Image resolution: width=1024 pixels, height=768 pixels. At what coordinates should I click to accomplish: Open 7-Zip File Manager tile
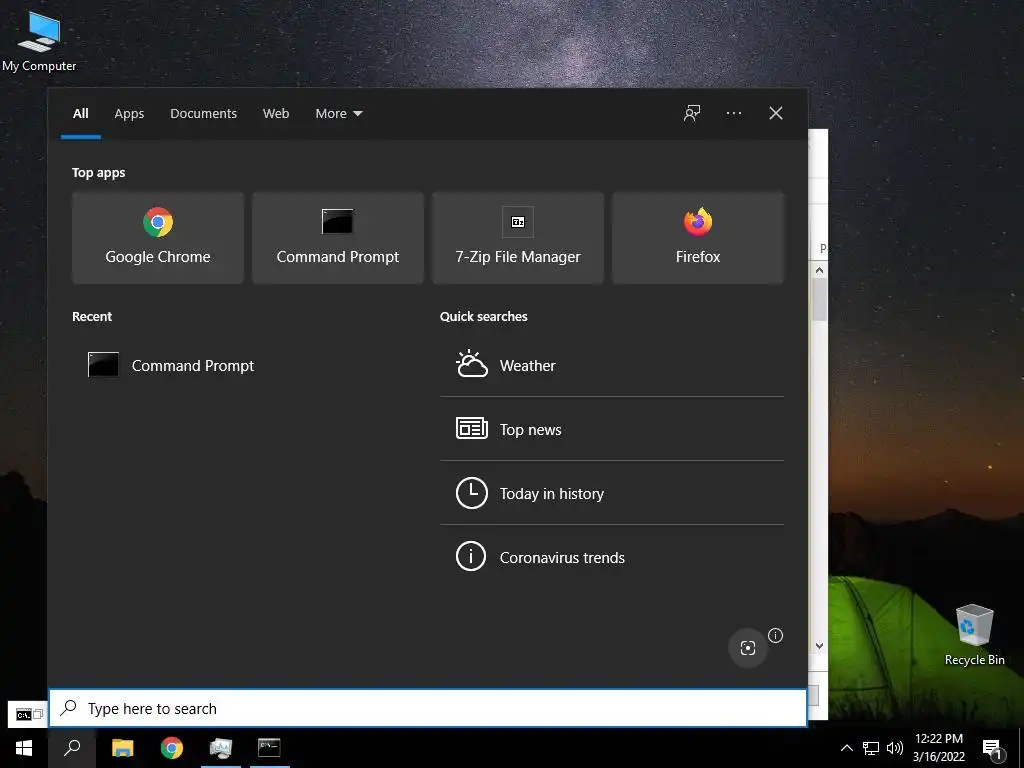click(518, 238)
